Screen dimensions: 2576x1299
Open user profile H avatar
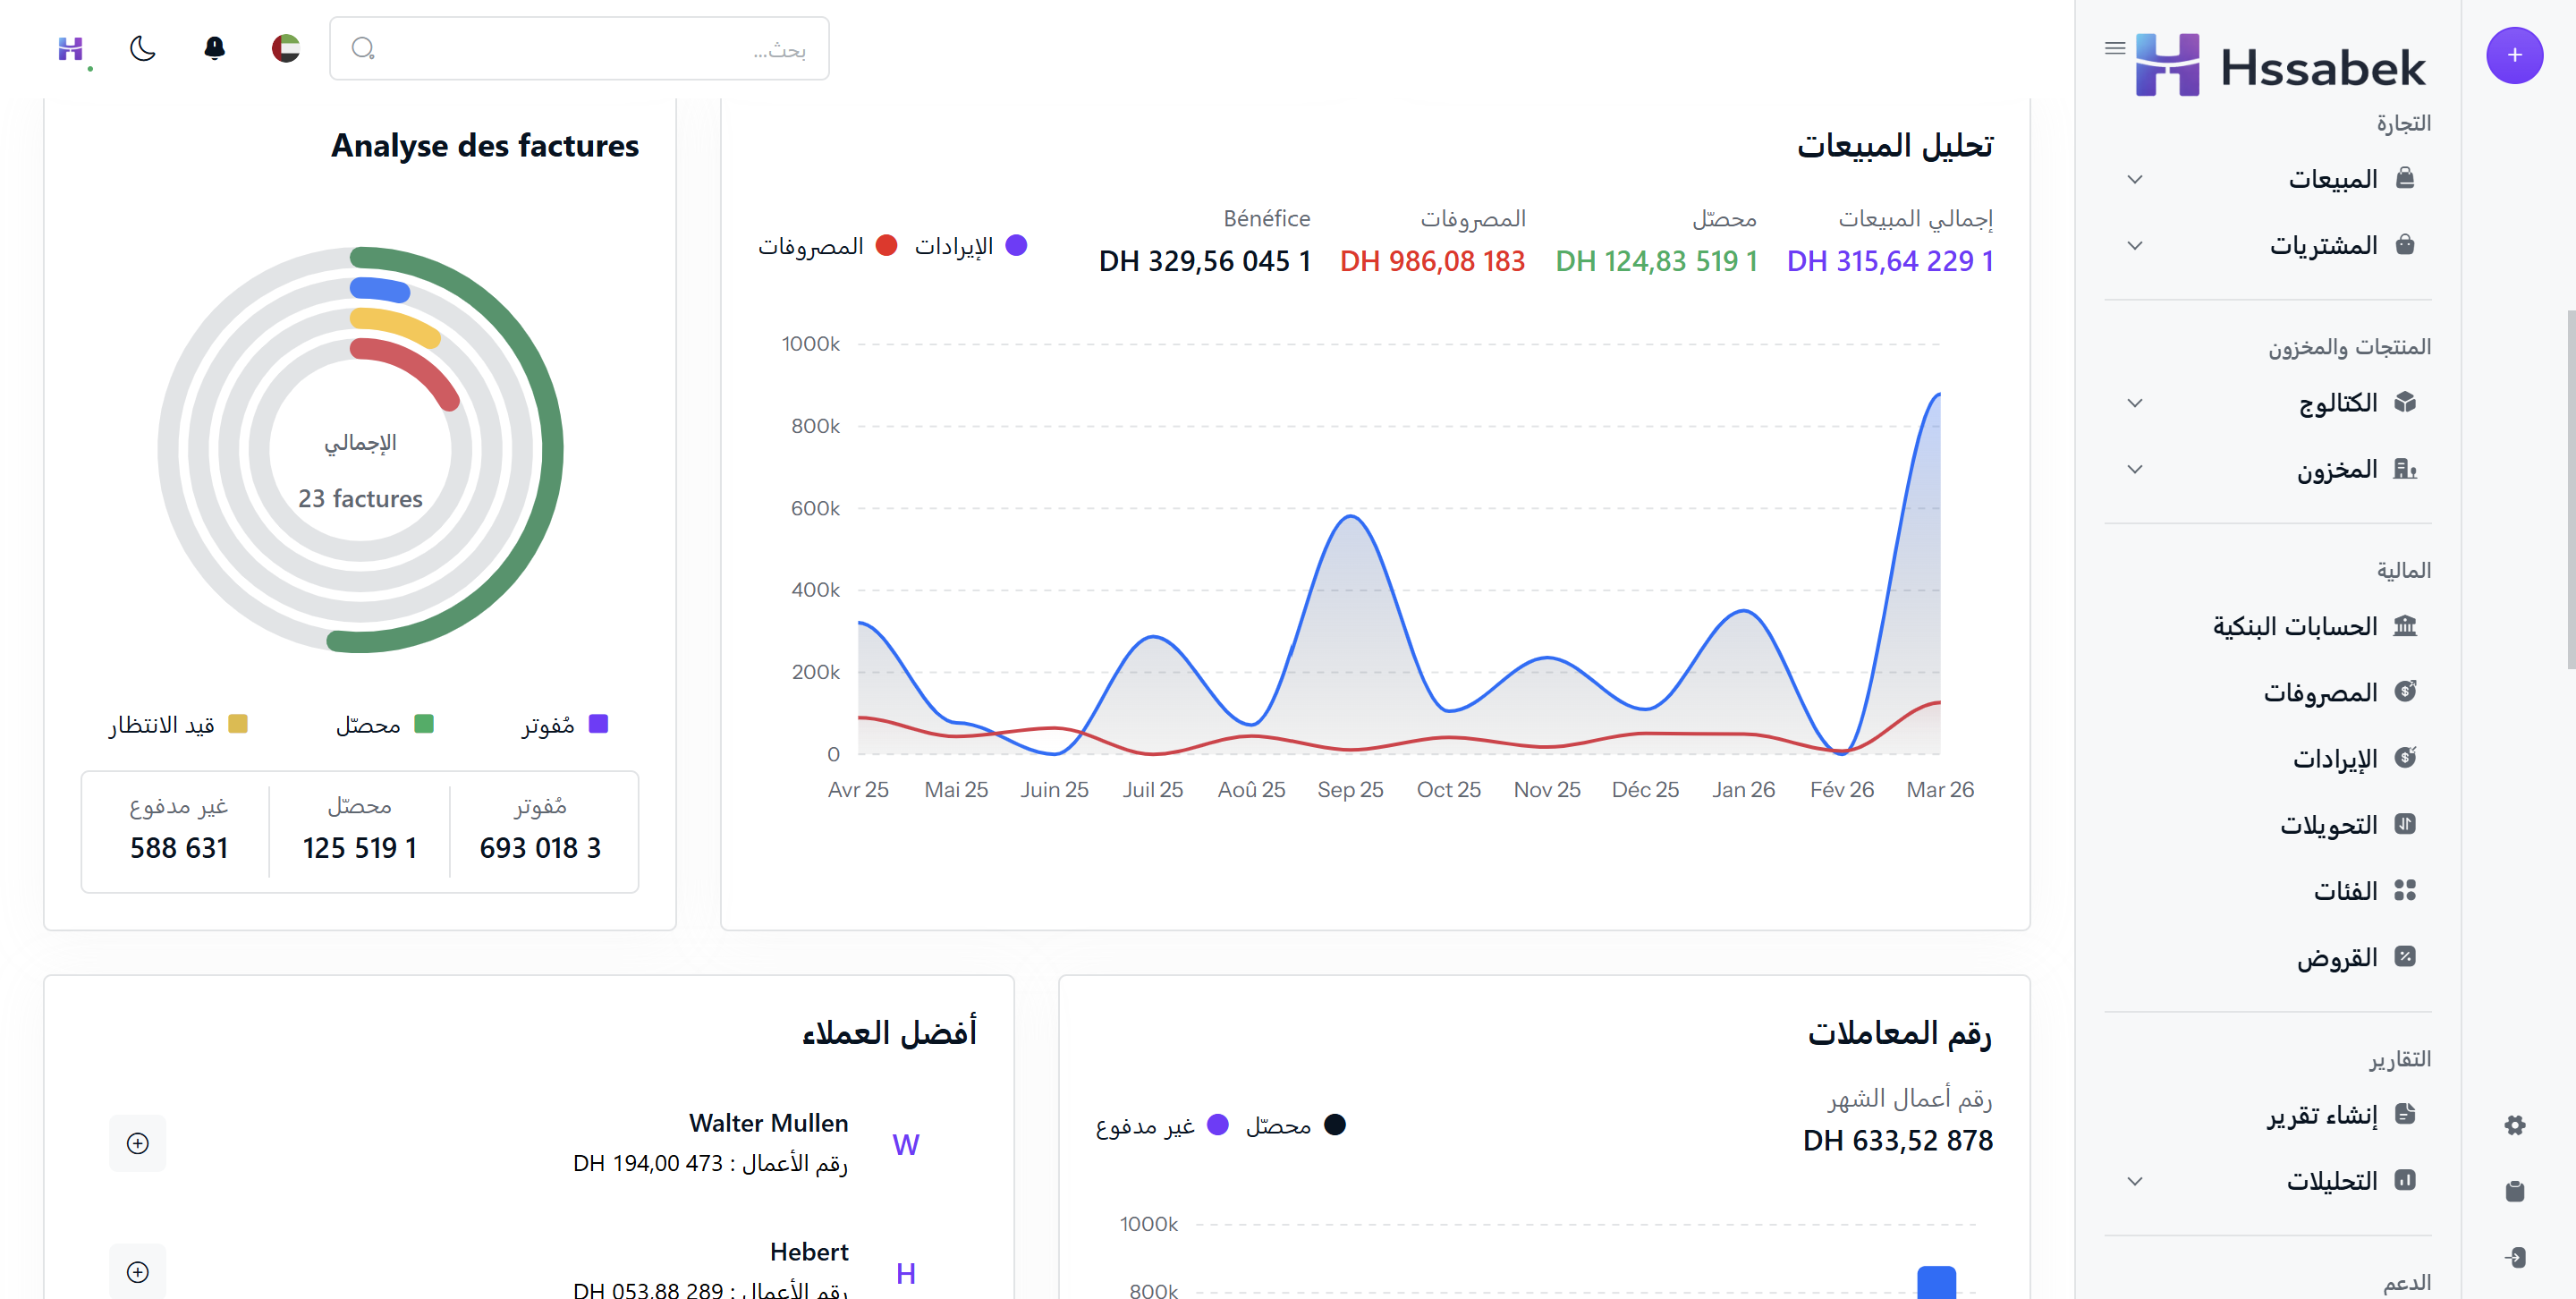tap(71, 48)
